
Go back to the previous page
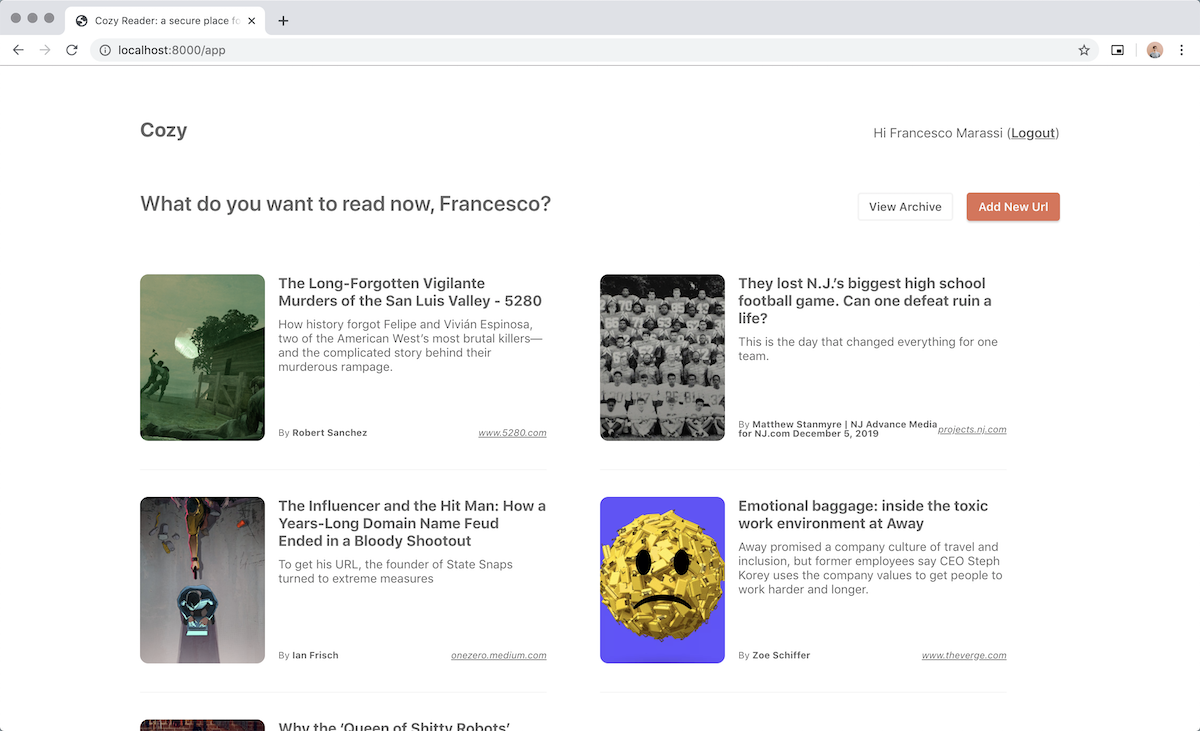(18, 50)
